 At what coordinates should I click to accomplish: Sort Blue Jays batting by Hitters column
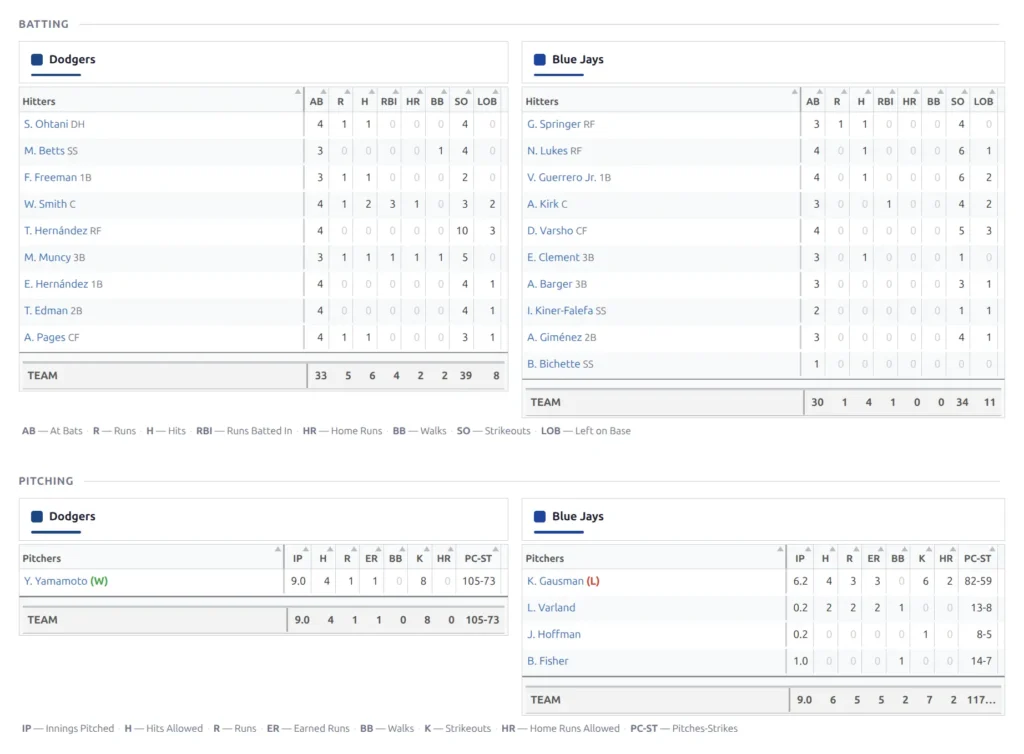coord(662,101)
